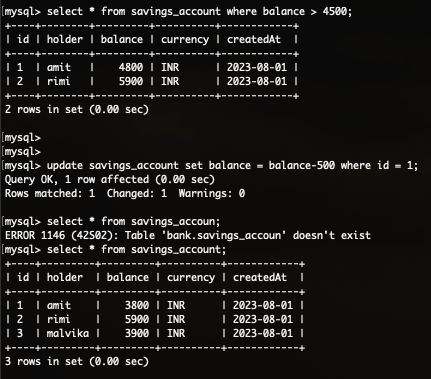The image size is (431, 379).
Task: Click the update savings_account command line
Action: (x=211, y=166)
